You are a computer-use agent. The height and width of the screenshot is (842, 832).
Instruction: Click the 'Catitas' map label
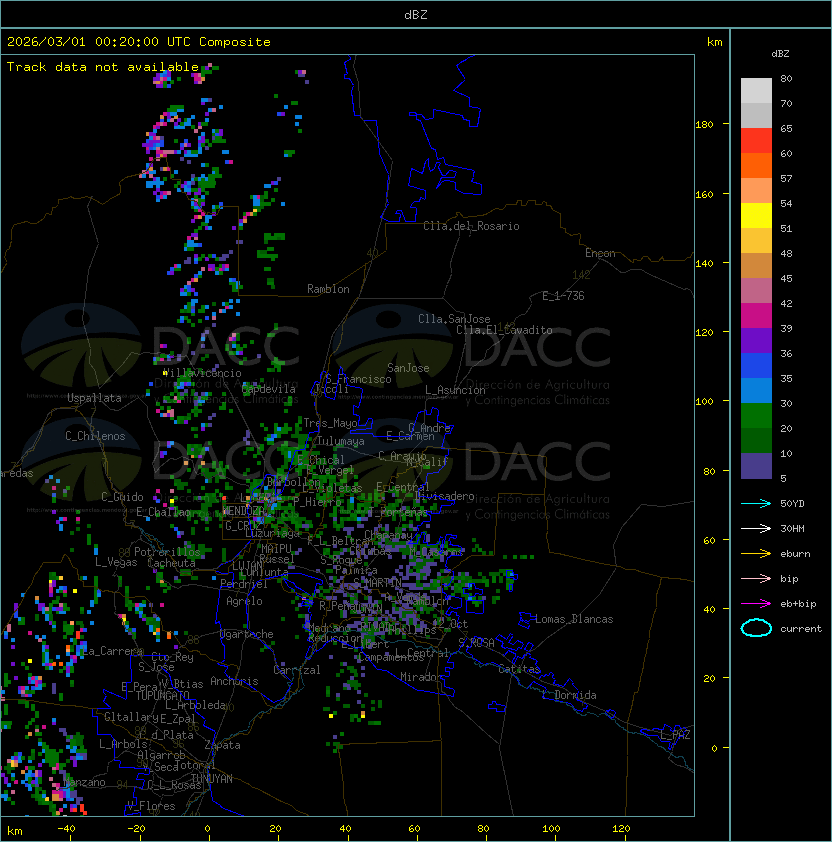coord(519,669)
